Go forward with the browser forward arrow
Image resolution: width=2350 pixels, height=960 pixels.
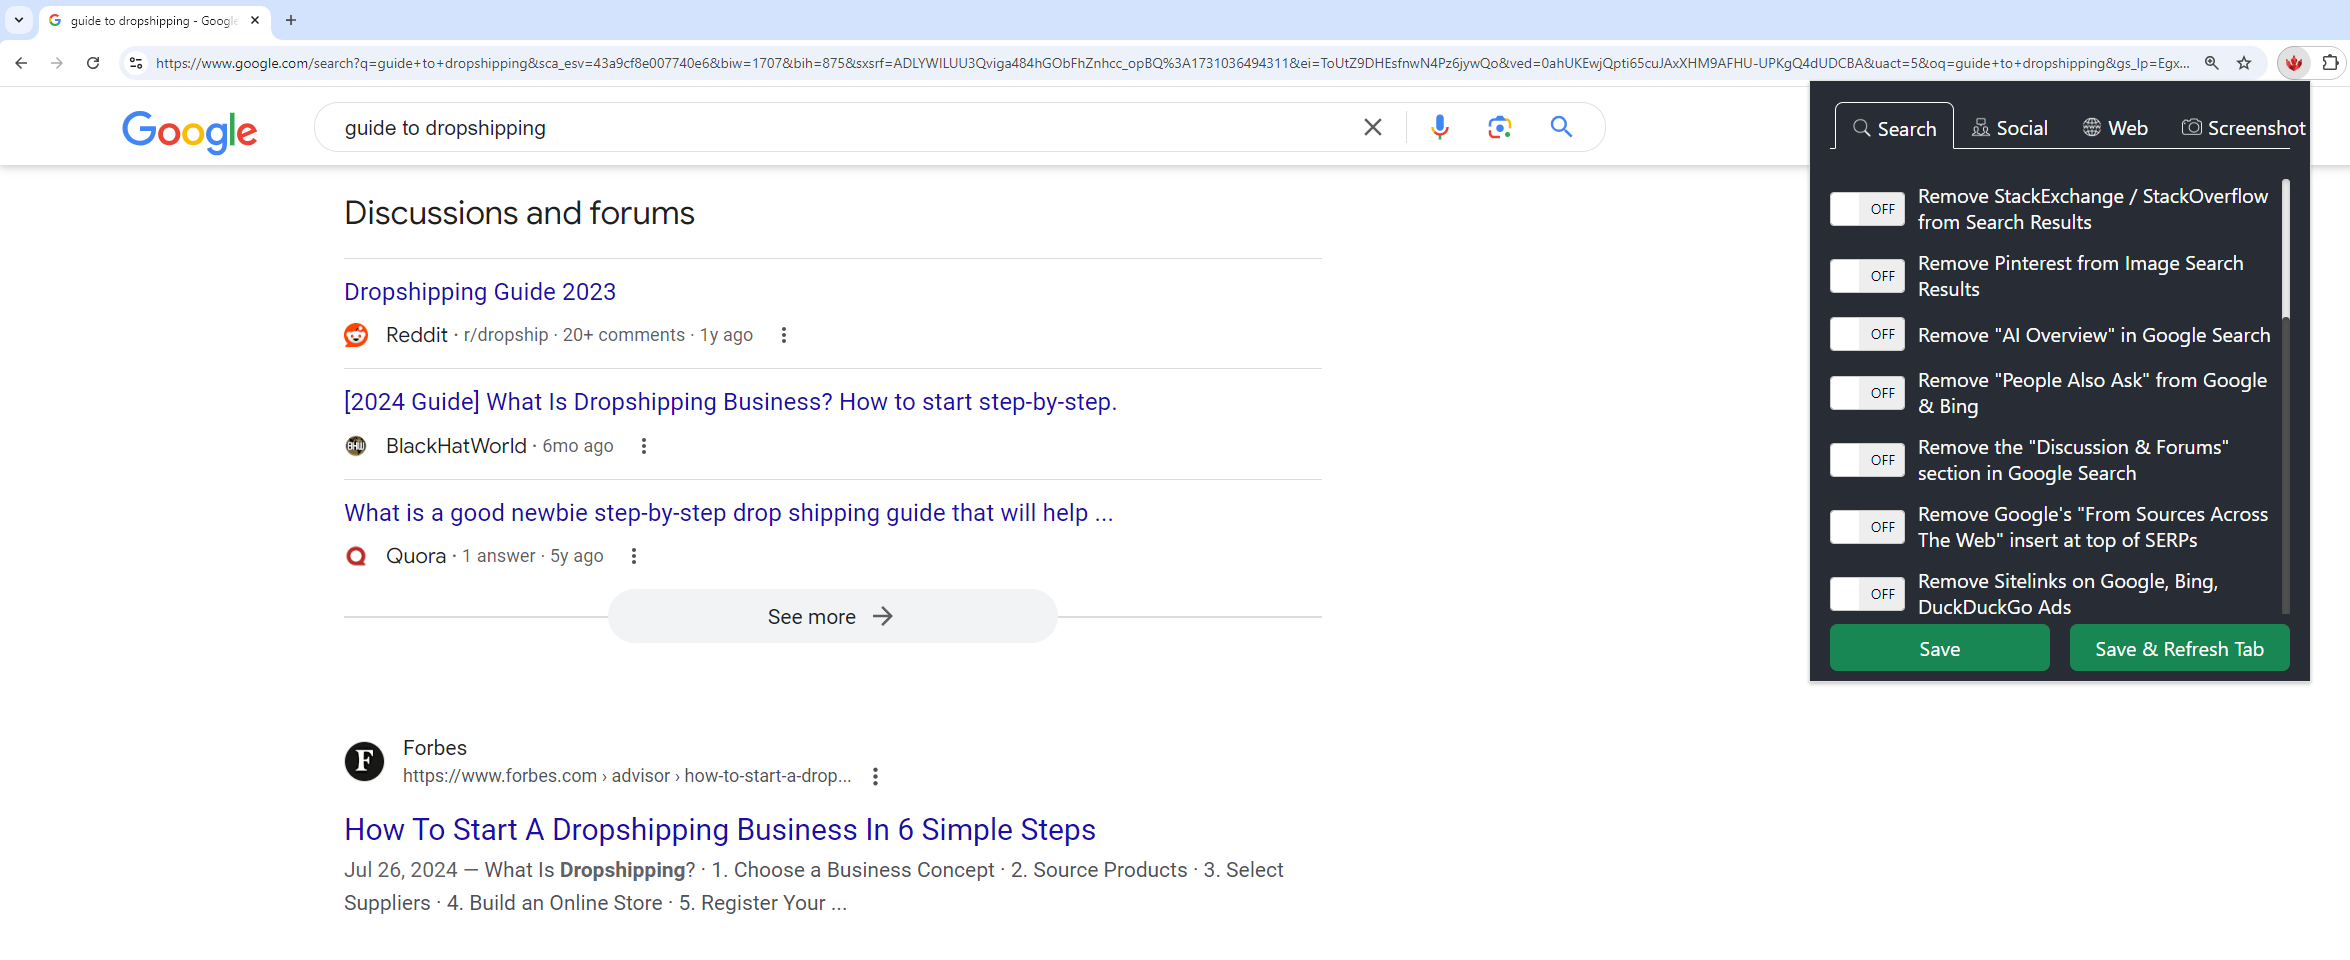click(57, 63)
